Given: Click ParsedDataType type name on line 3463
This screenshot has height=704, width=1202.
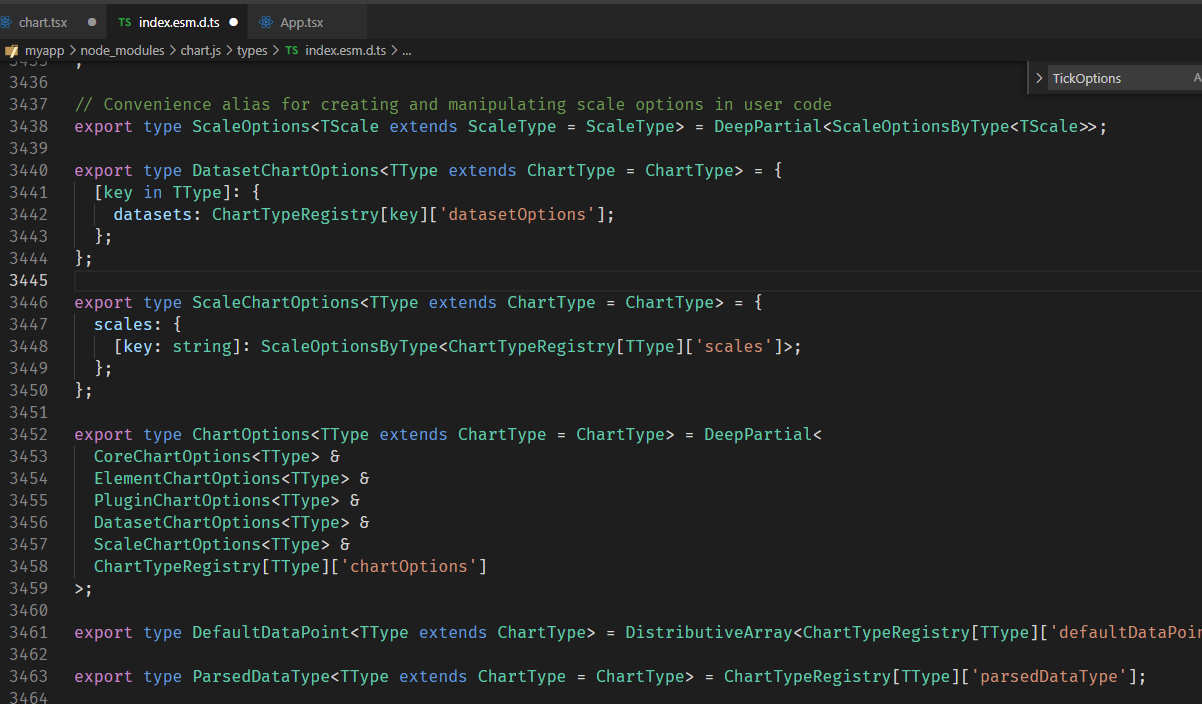Looking at the screenshot, I should pos(260,676).
